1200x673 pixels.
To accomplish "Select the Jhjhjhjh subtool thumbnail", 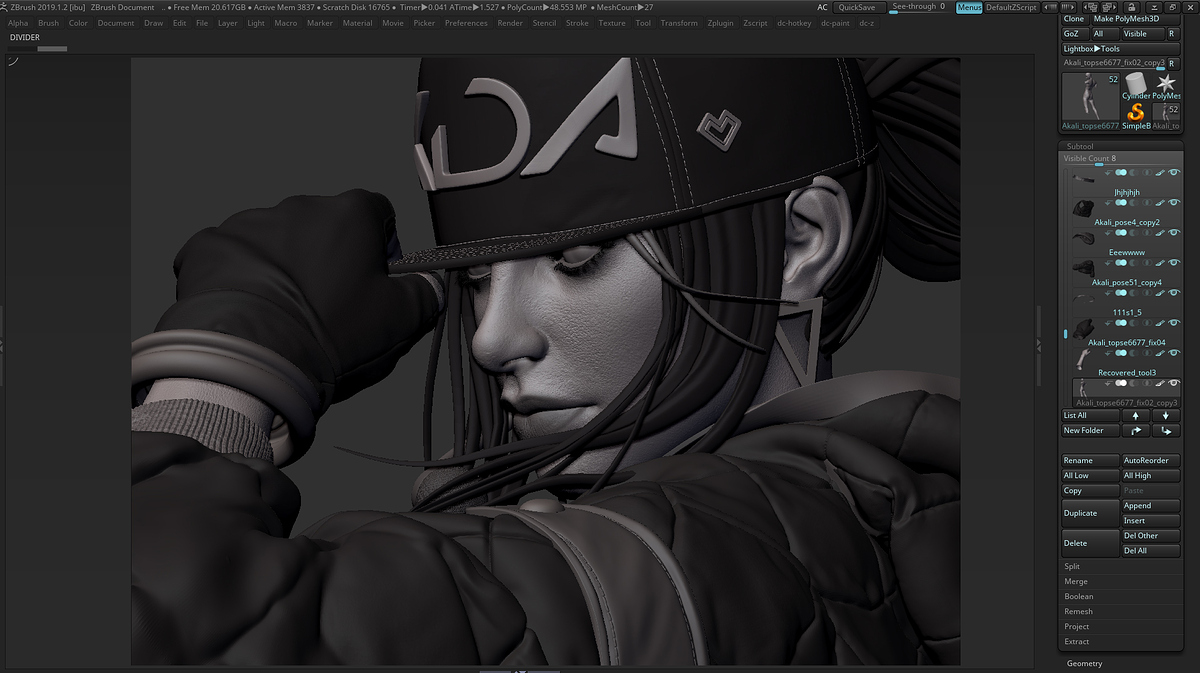I will (1083, 178).
